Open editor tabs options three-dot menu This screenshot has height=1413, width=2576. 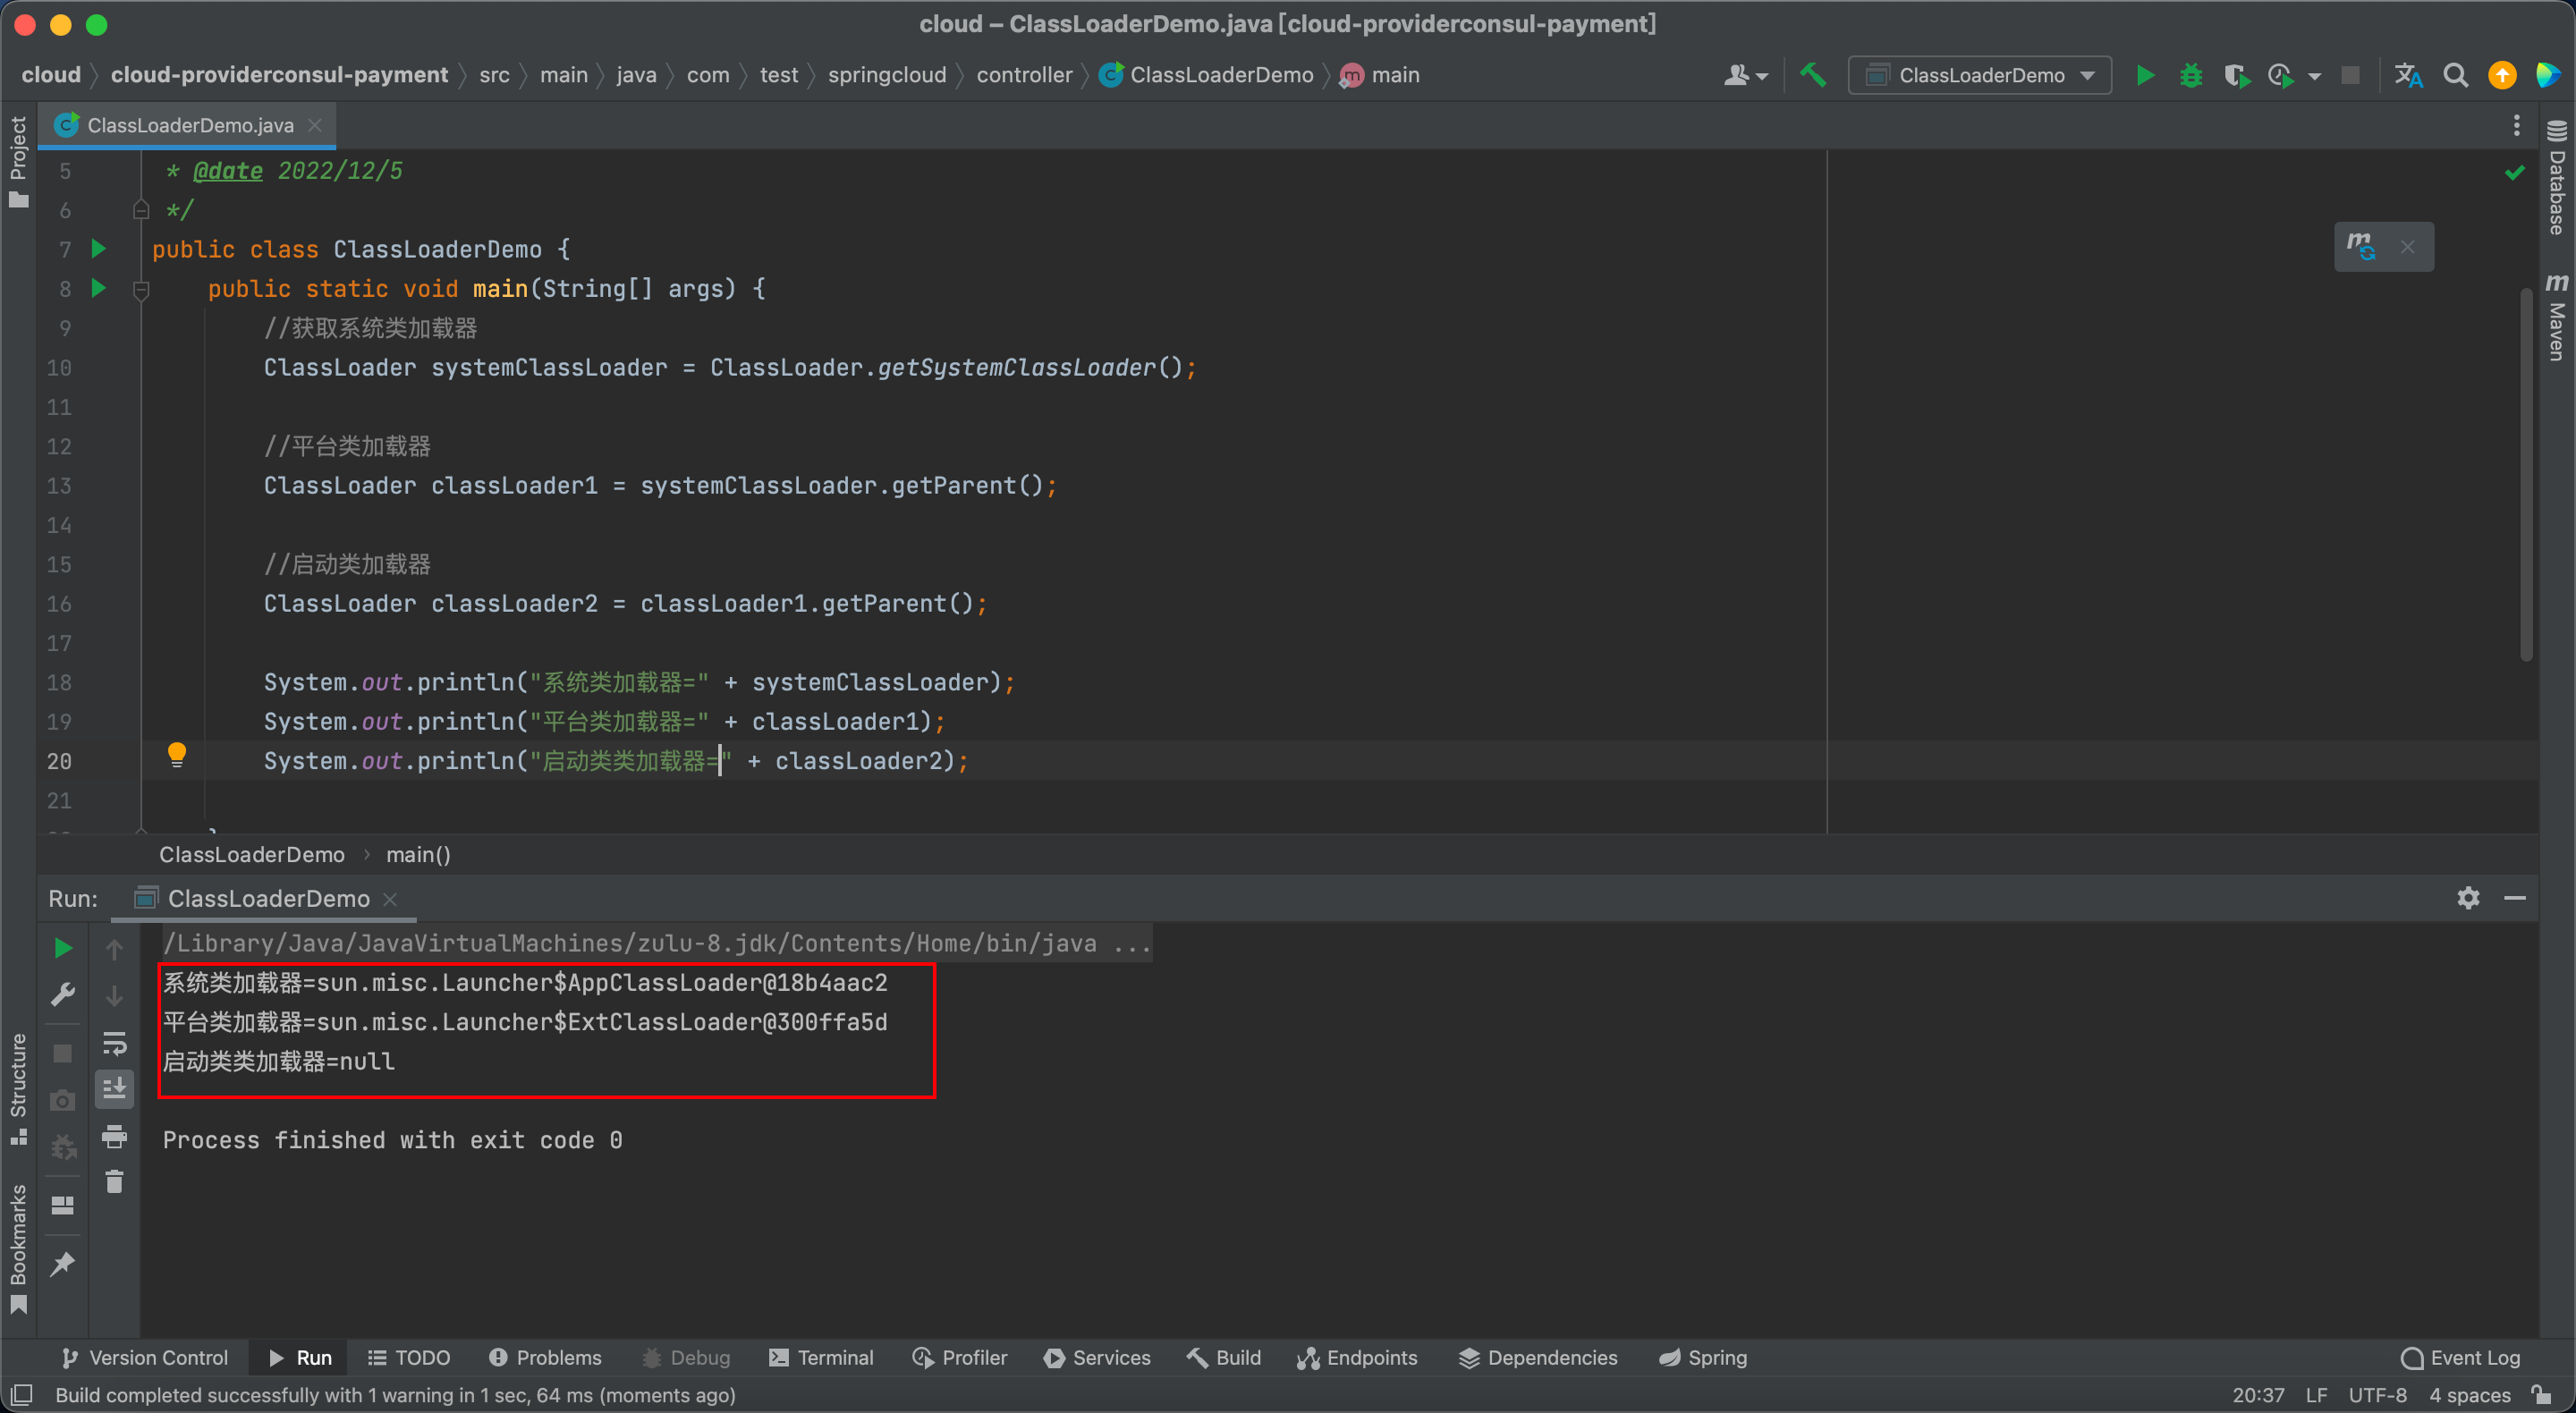(2516, 125)
